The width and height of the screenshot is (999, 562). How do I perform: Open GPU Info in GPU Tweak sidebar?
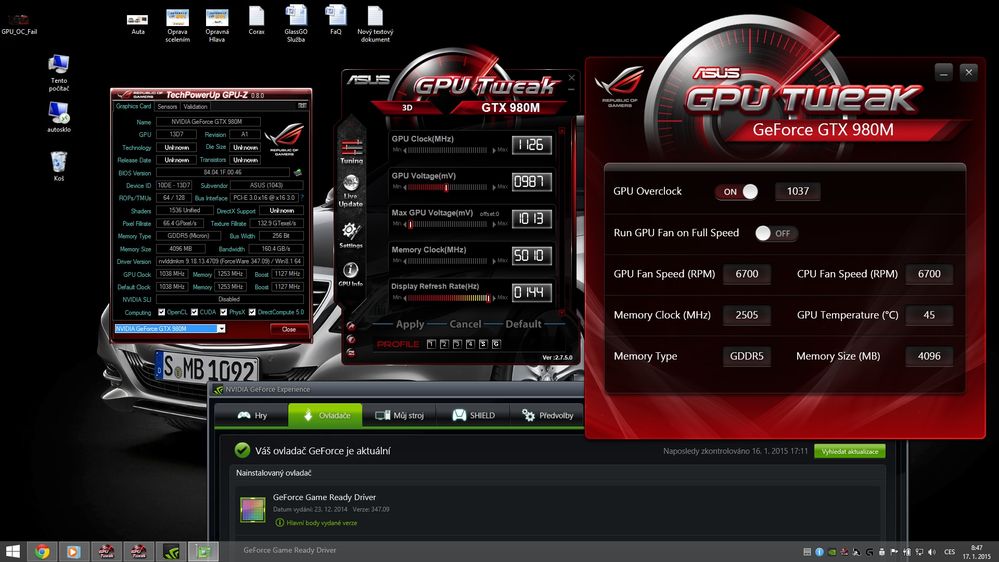[x=350, y=273]
